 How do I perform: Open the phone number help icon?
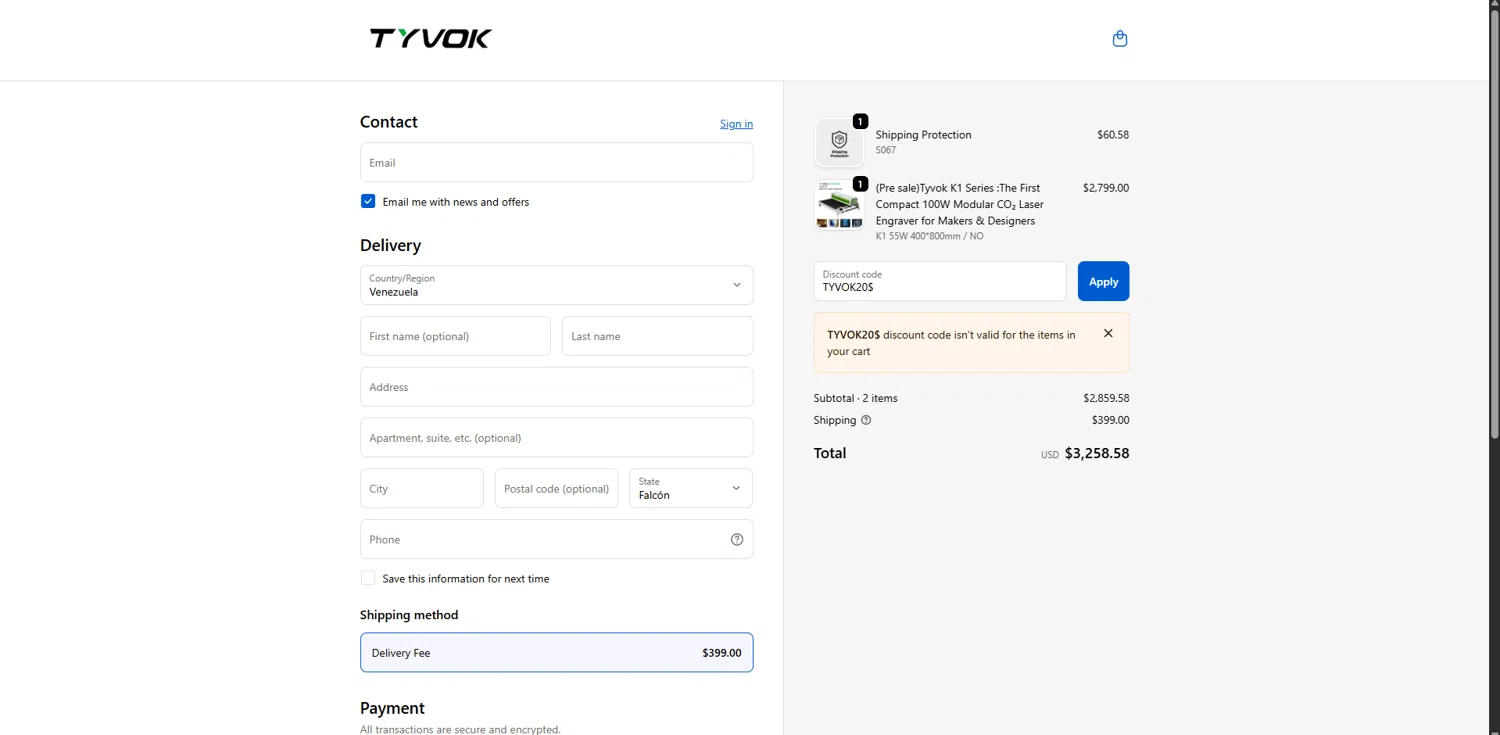point(737,539)
